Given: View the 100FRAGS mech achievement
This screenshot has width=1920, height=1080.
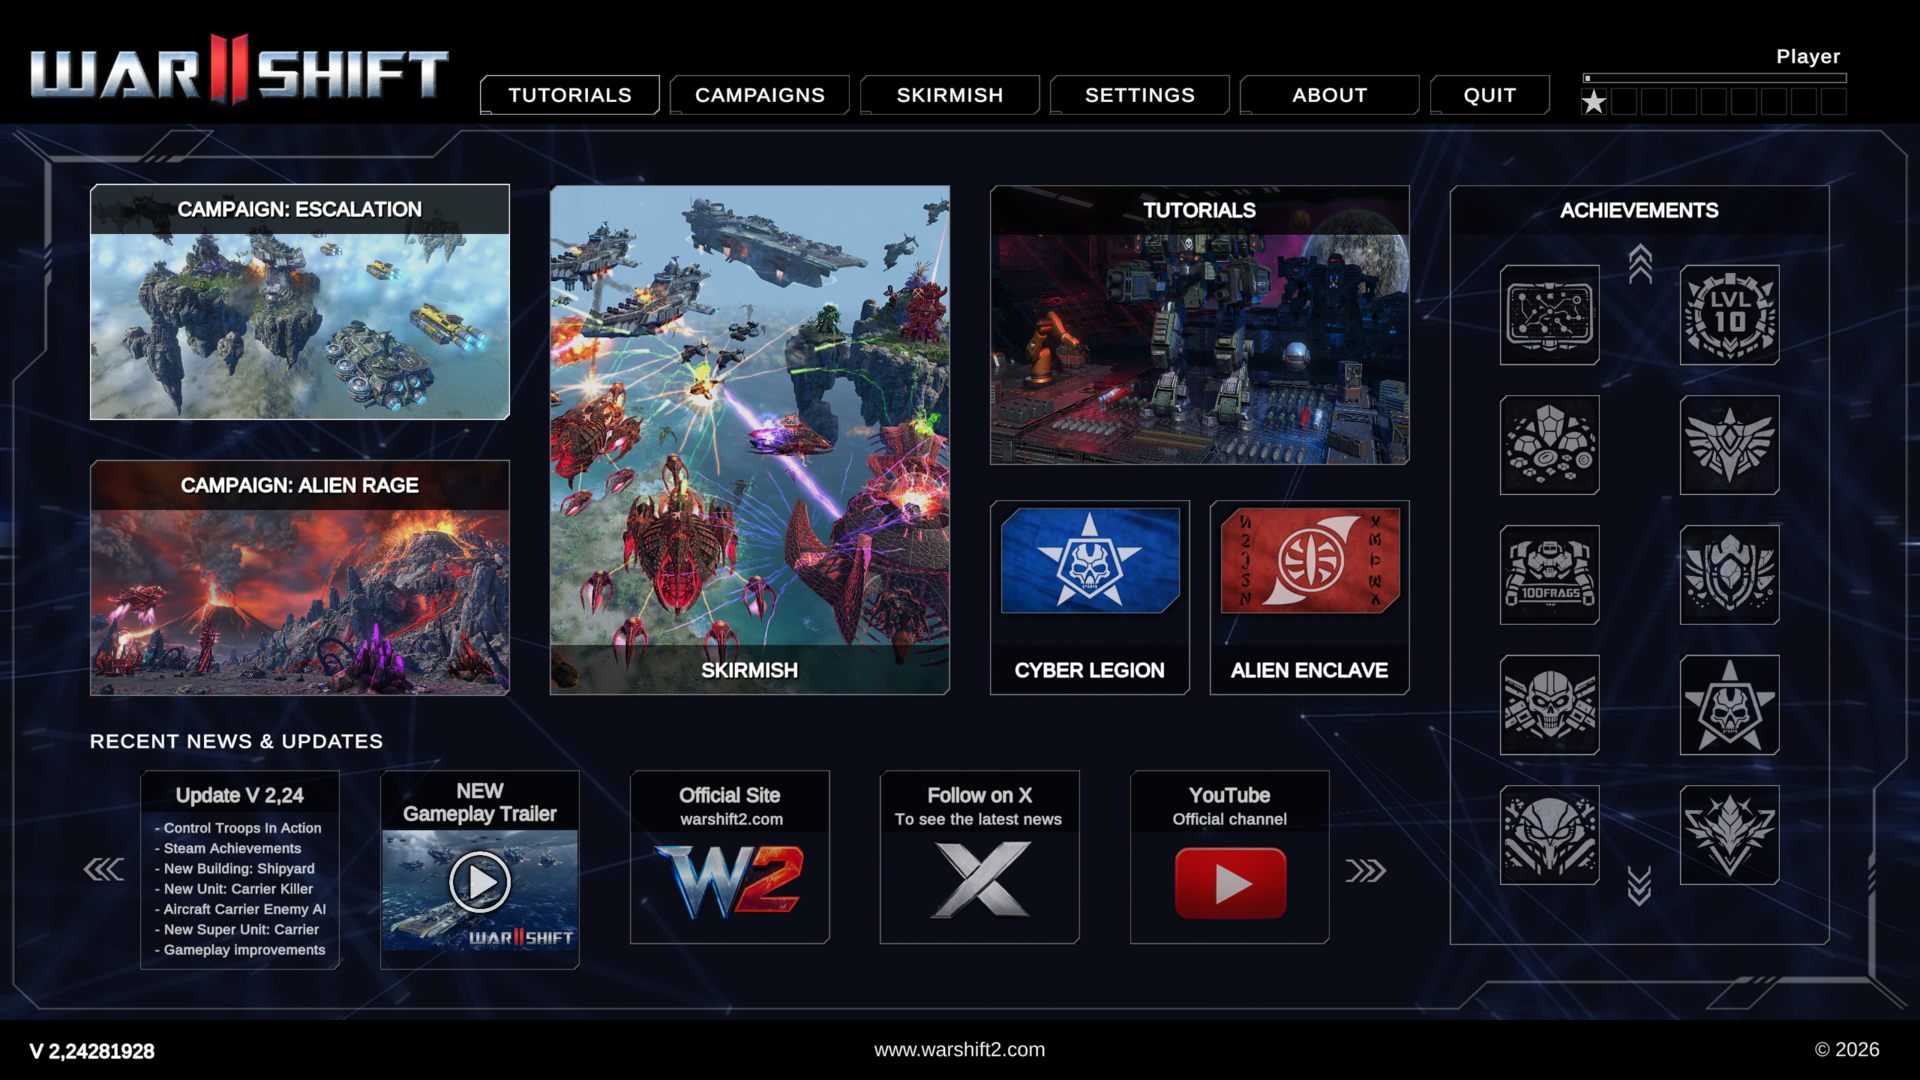Looking at the screenshot, I should (x=1549, y=575).
